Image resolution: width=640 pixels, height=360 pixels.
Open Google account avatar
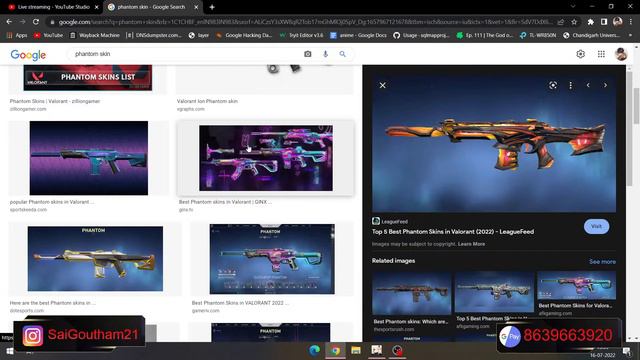(x=621, y=54)
